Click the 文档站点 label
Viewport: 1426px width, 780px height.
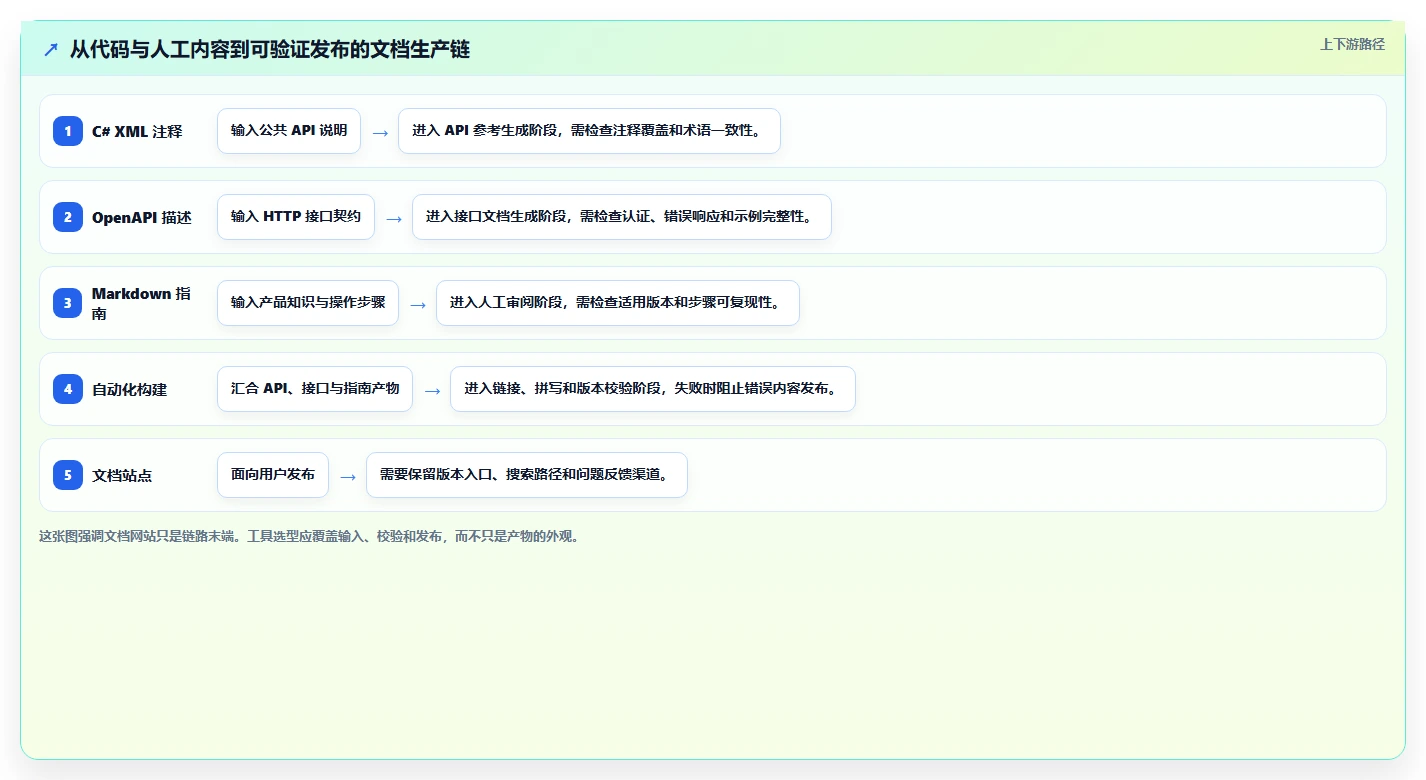point(122,475)
